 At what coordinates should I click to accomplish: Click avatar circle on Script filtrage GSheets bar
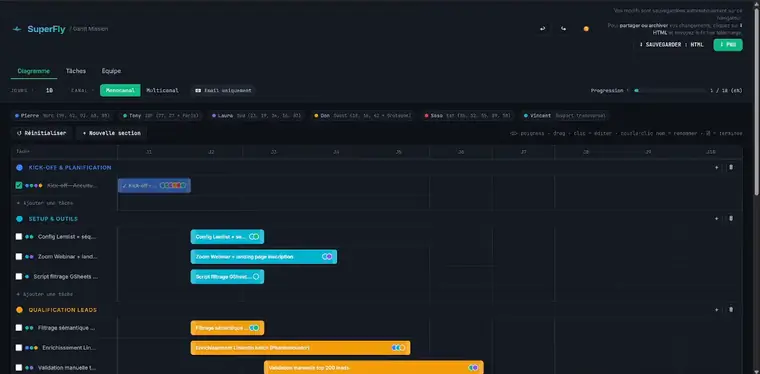pyautogui.click(x=256, y=277)
